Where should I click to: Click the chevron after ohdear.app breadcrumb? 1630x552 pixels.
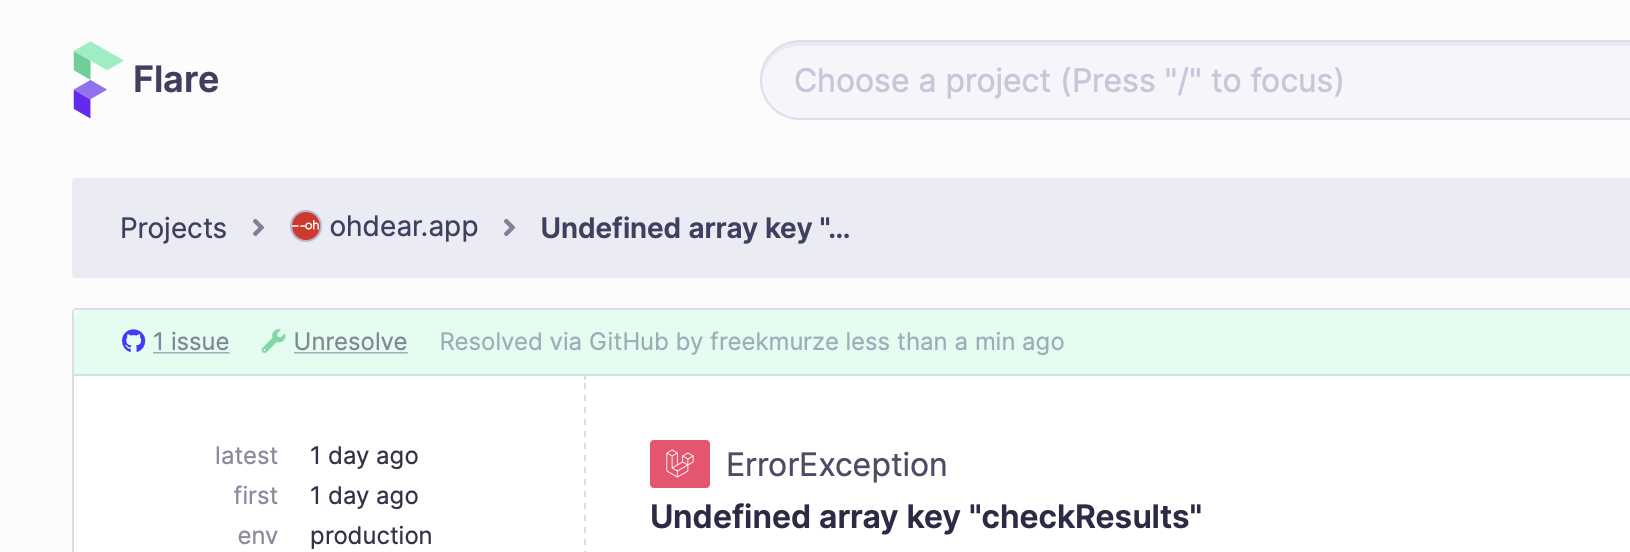coord(509,228)
